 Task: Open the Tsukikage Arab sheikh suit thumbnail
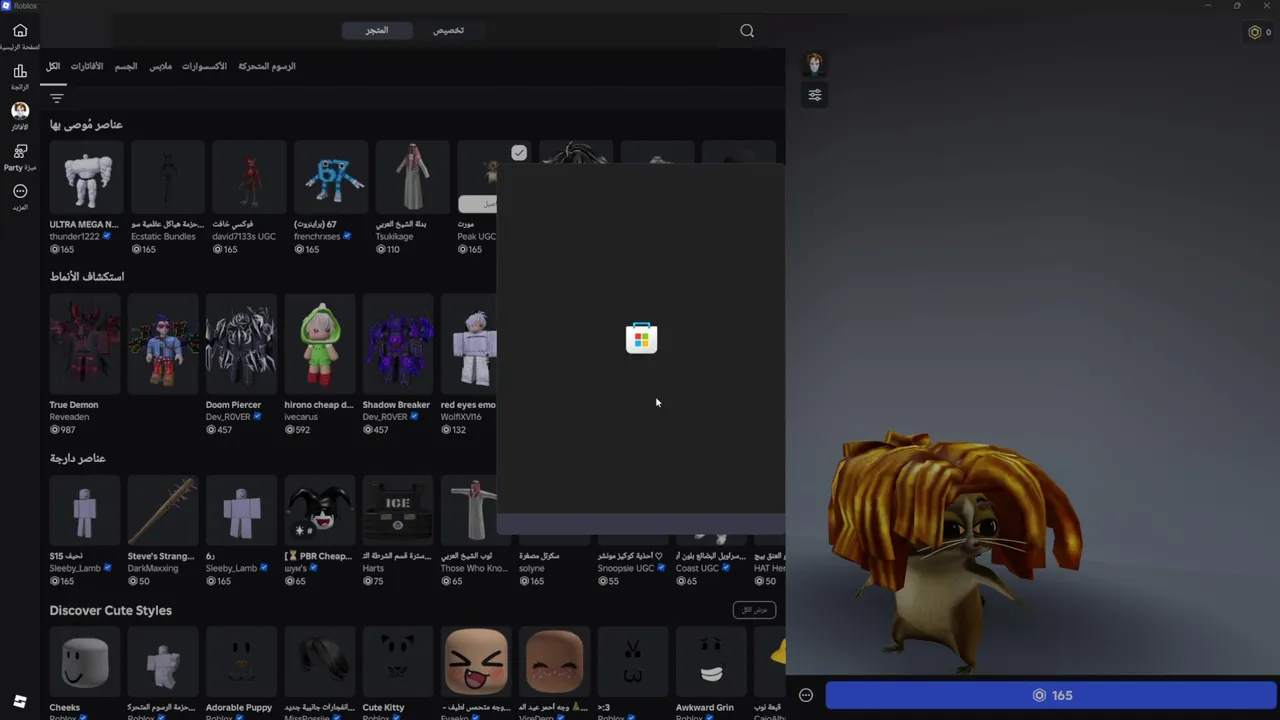point(413,177)
